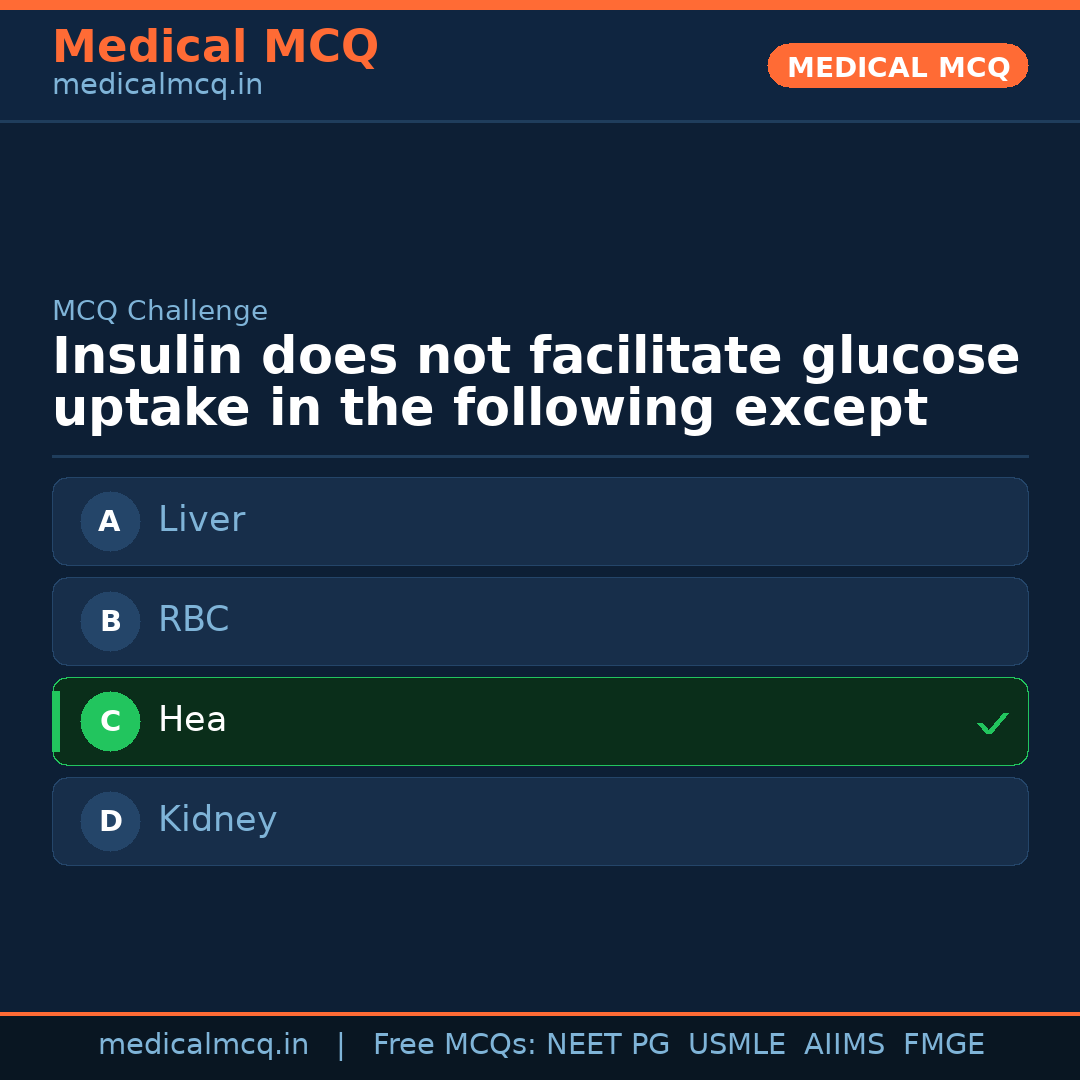Select the Liver answer text
1080x1080 pixels.
[x=201, y=520]
